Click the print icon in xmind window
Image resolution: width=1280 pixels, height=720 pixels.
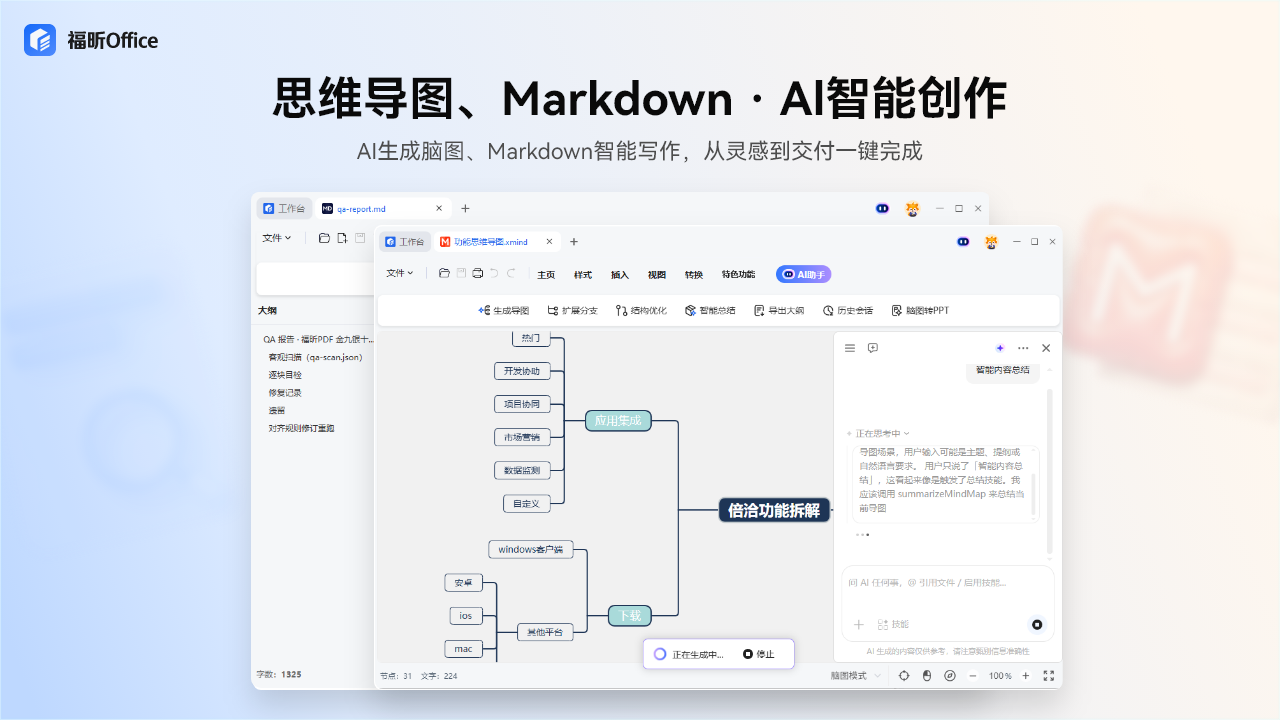(478, 273)
